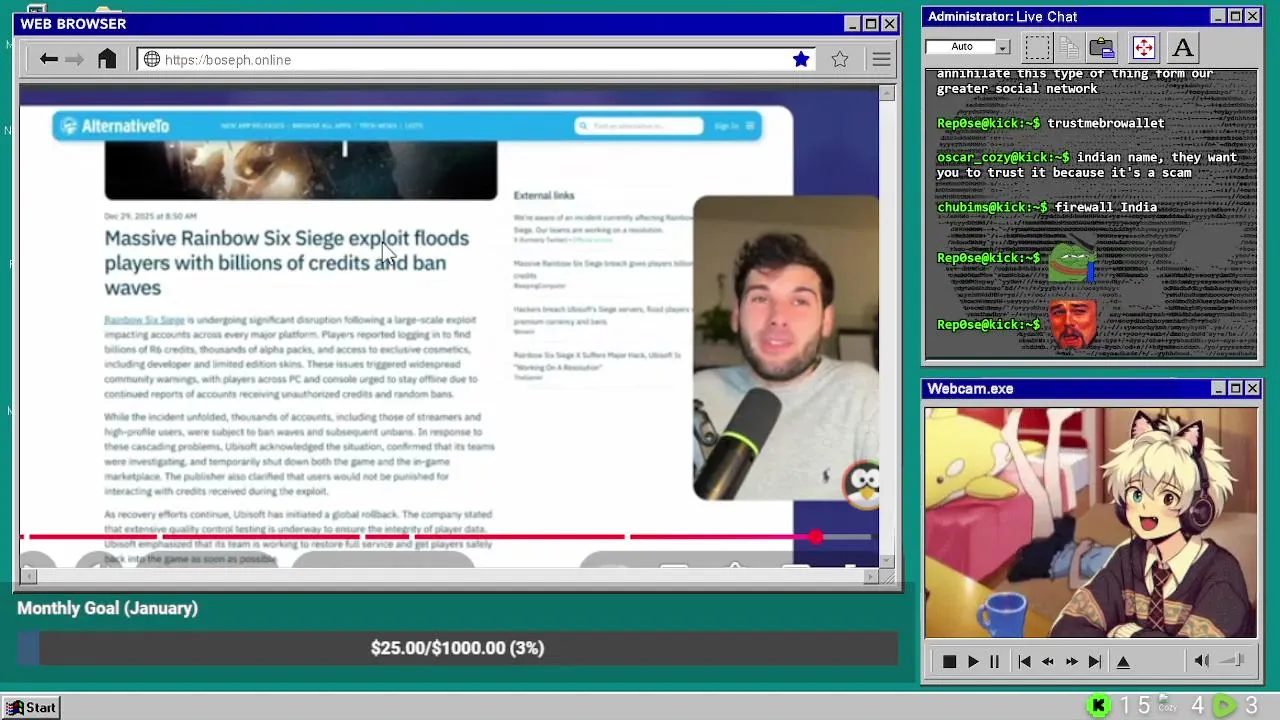Expand the Auto dropdown in Live Chat
Viewport: 1280px width, 720px height.
coord(1002,47)
